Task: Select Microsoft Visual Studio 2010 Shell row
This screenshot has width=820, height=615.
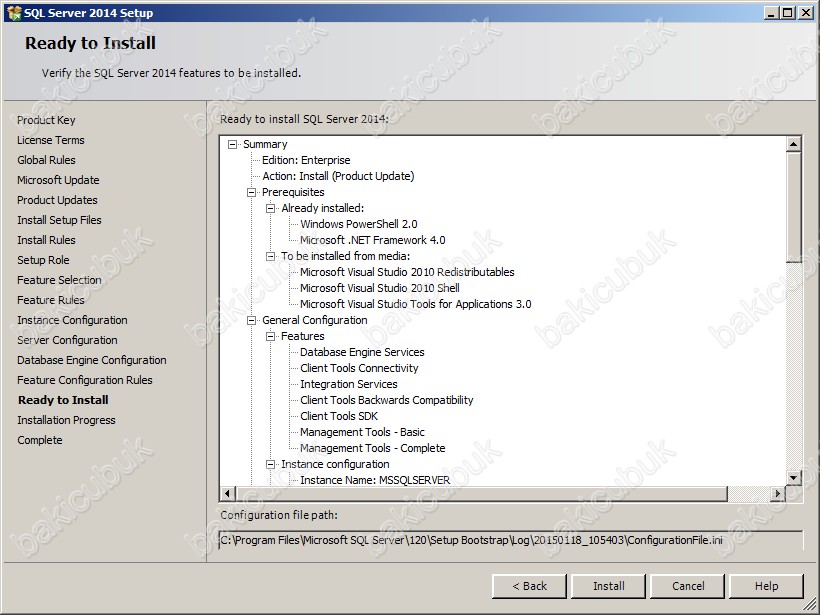Action: (x=380, y=288)
